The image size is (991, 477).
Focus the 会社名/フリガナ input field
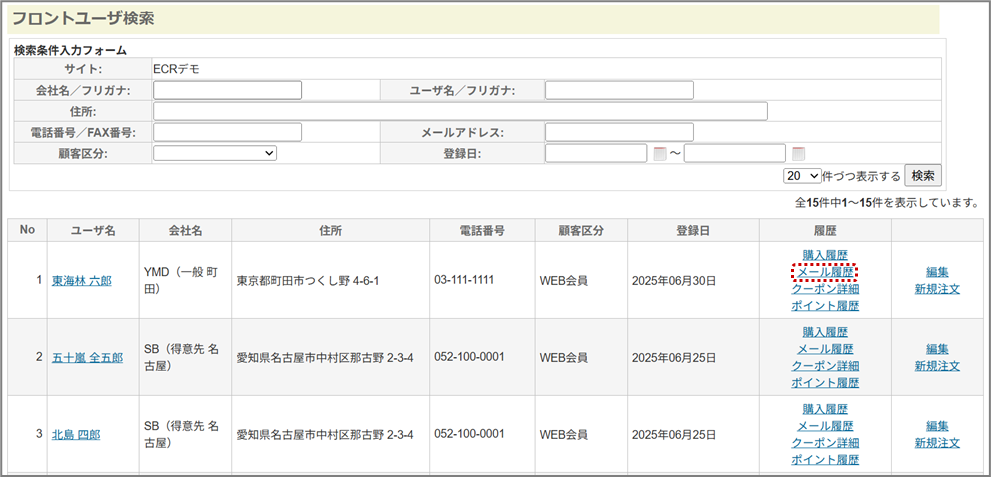tap(228, 90)
